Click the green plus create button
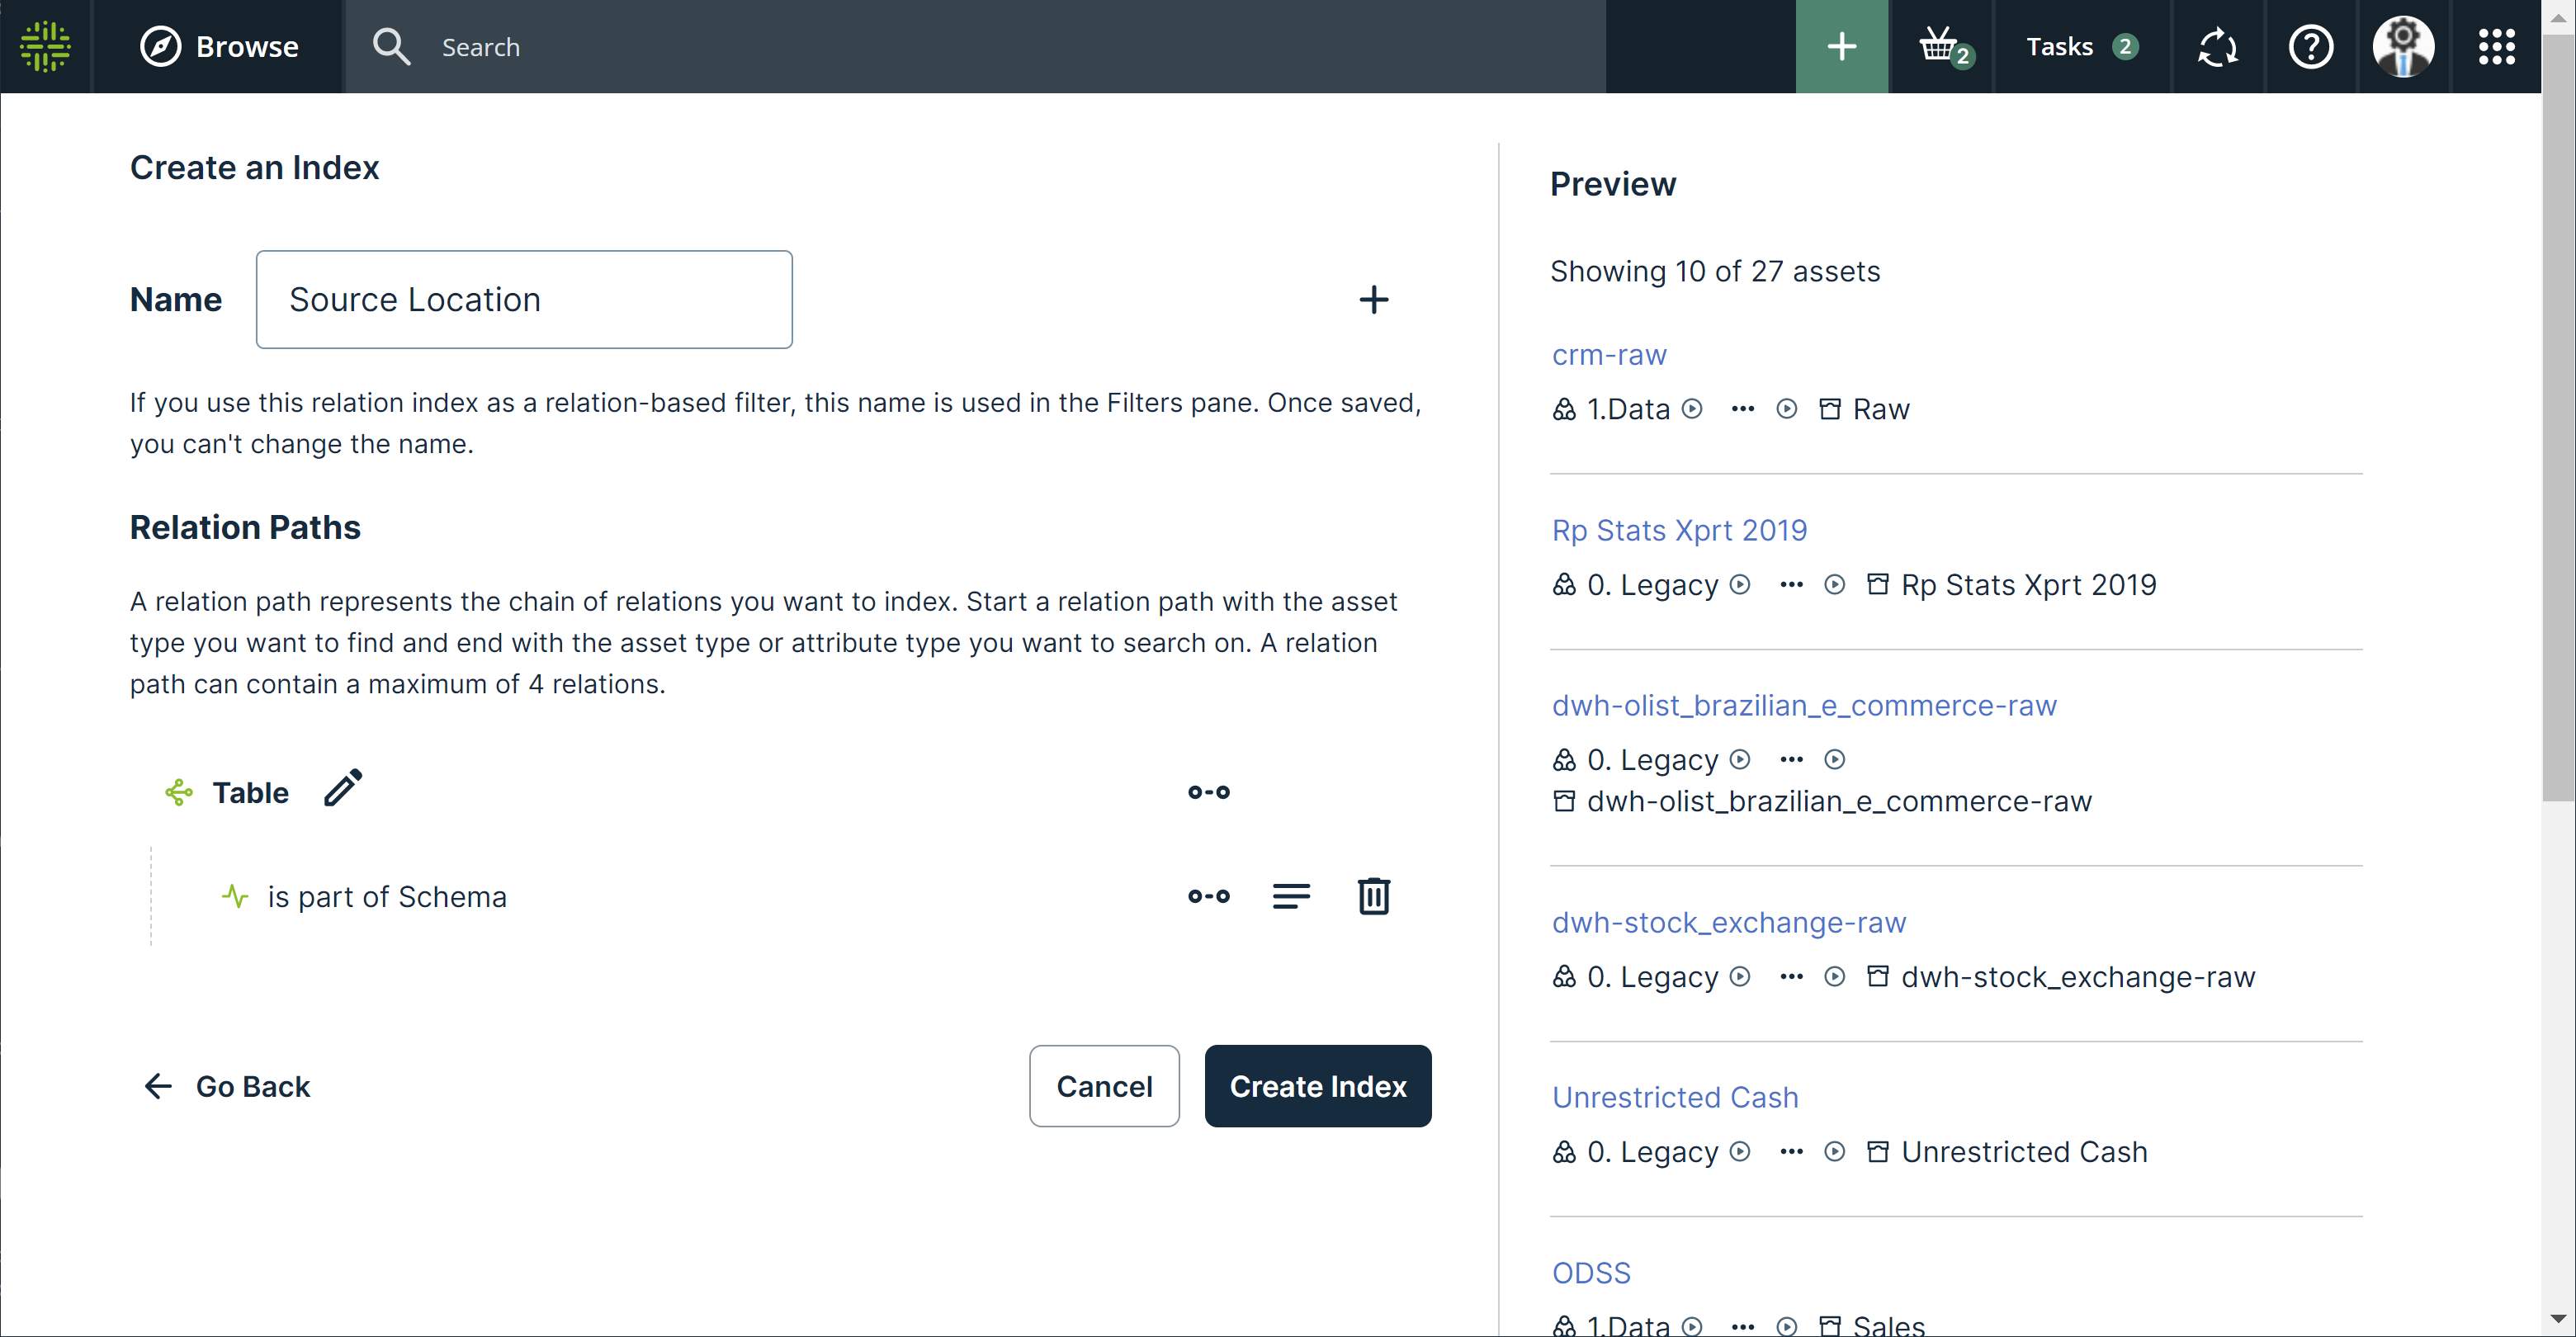The width and height of the screenshot is (2576, 1337). click(x=1841, y=46)
